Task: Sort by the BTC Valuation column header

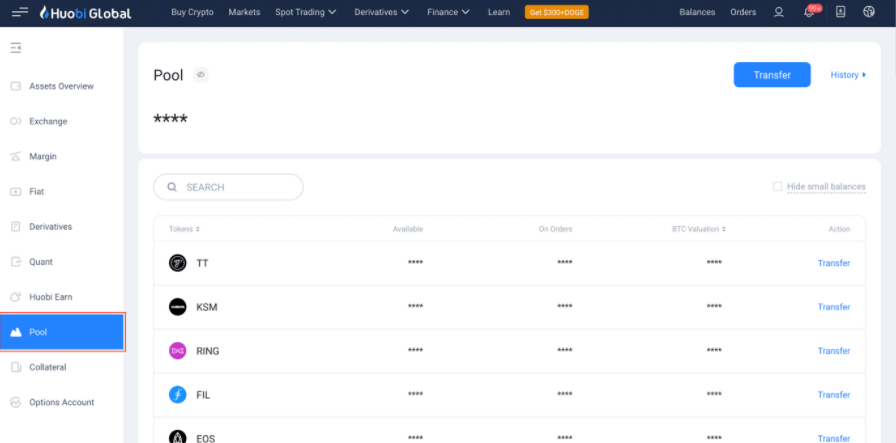Action: [x=699, y=229]
